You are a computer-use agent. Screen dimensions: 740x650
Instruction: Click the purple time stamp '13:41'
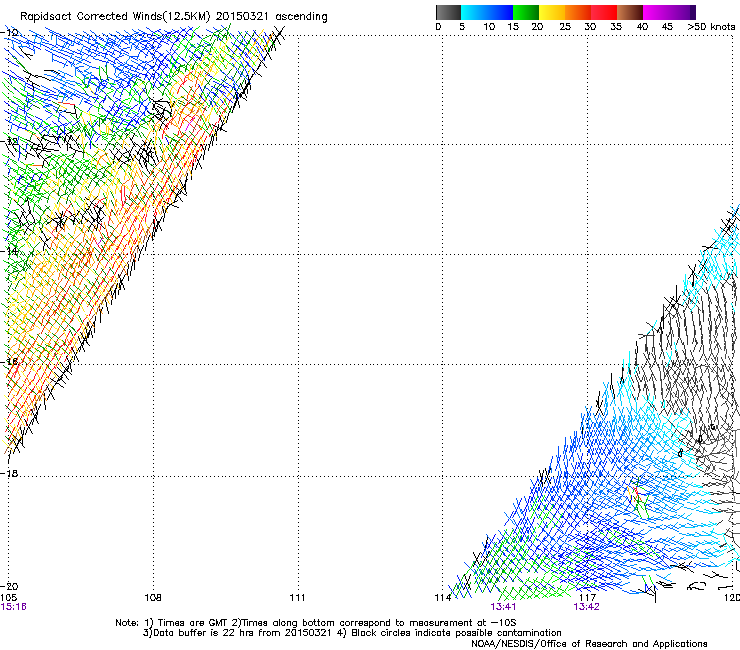pos(503,607)
